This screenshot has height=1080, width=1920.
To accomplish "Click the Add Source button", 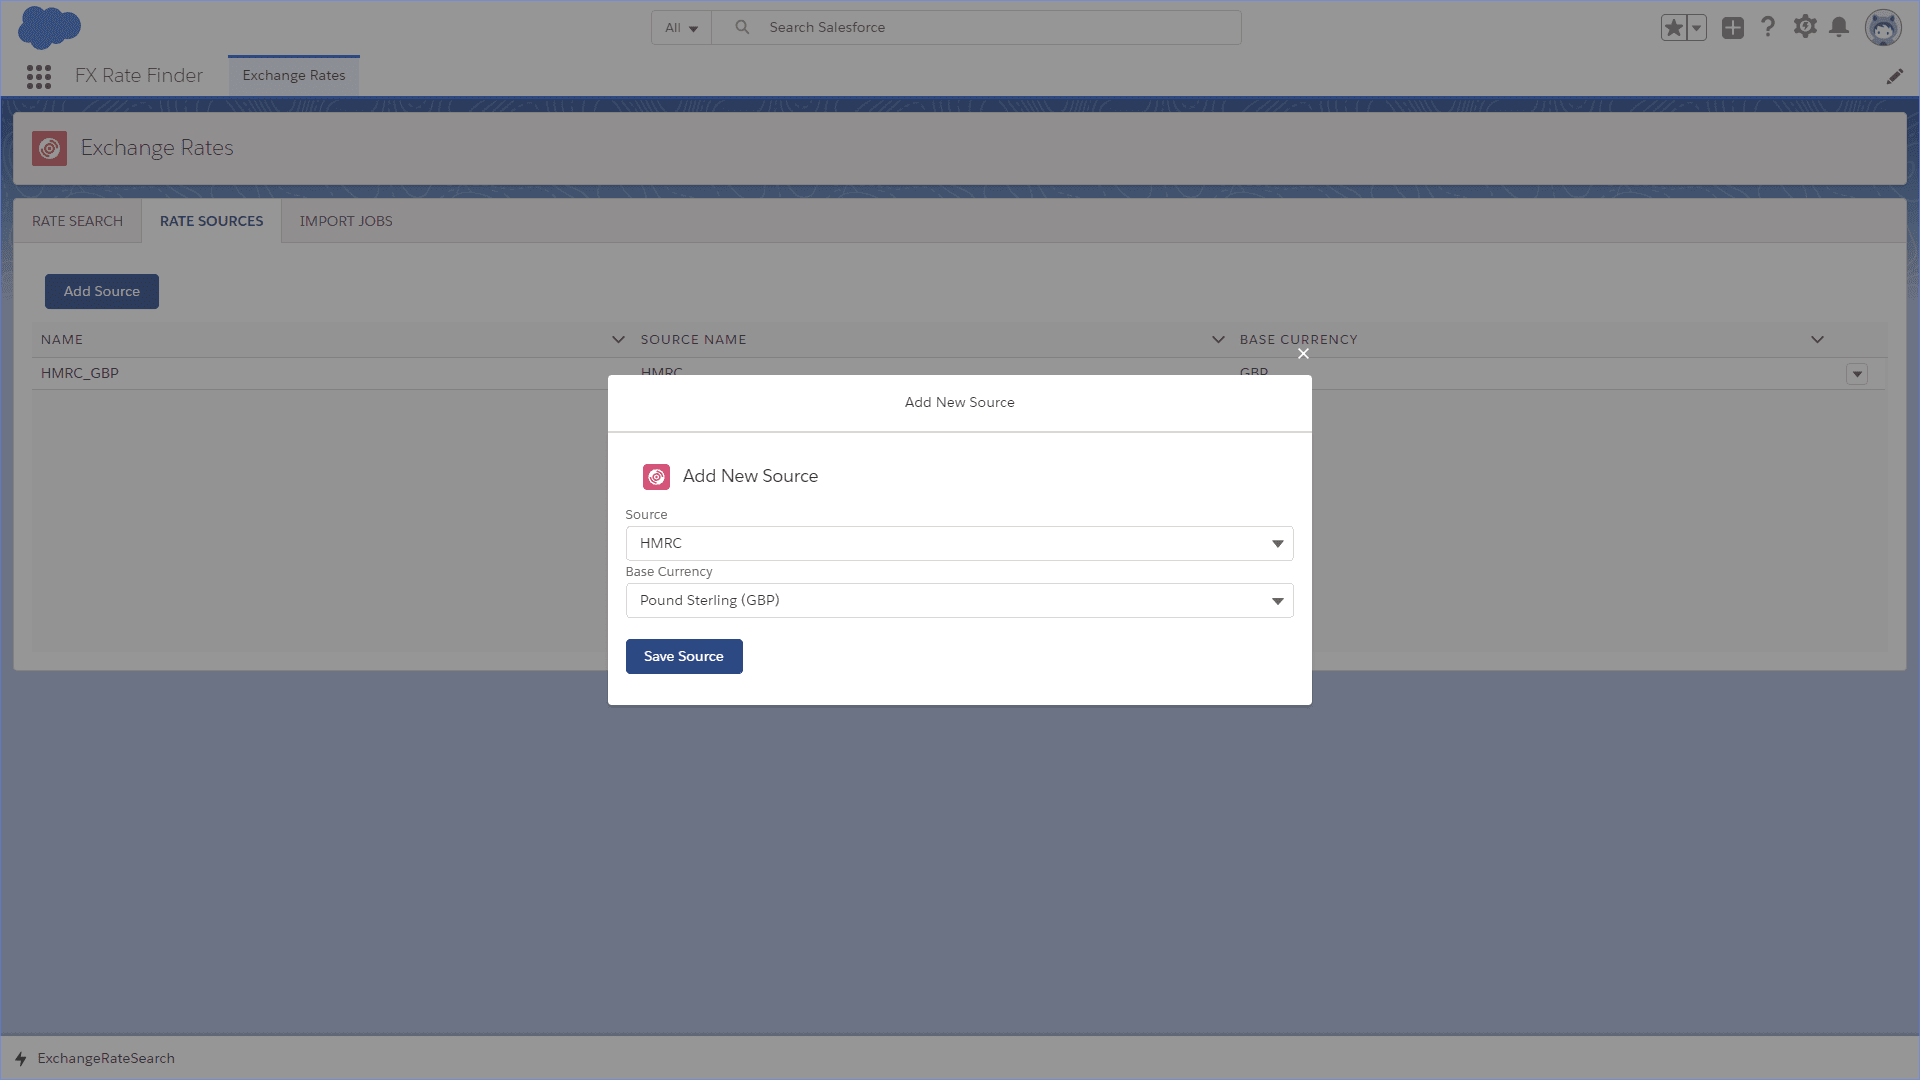I will 100,290.
